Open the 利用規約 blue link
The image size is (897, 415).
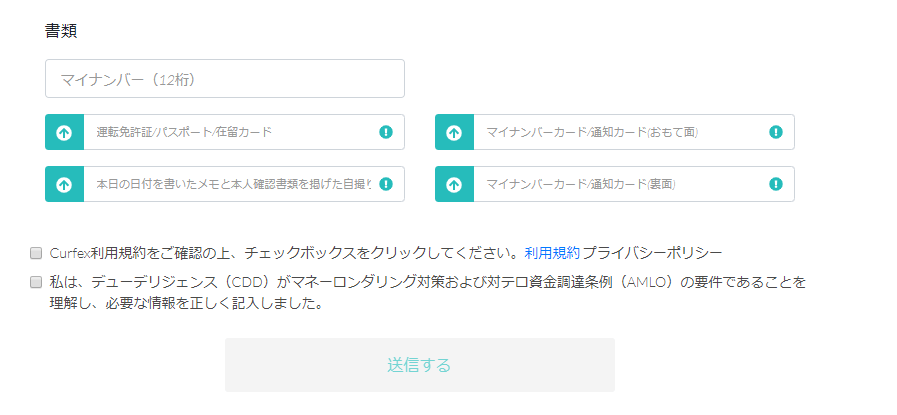(x=552, y=252)
